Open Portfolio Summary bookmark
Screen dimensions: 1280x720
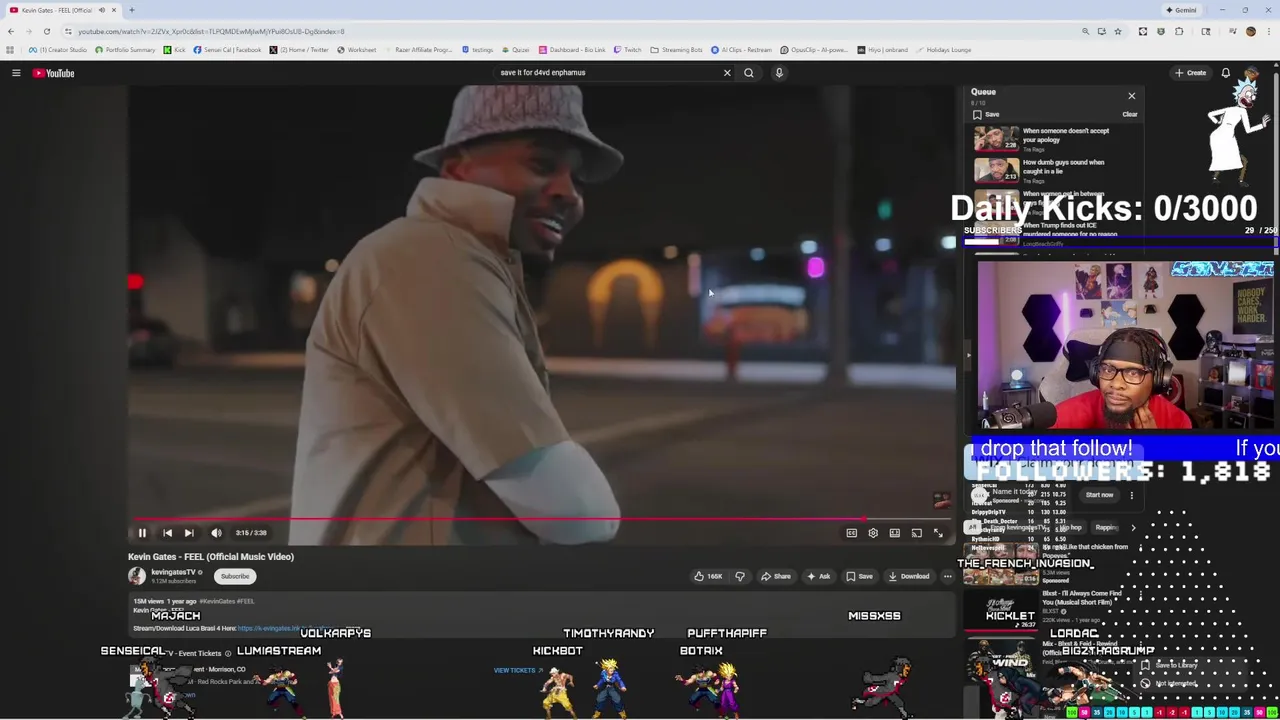(x=125, y=50)
